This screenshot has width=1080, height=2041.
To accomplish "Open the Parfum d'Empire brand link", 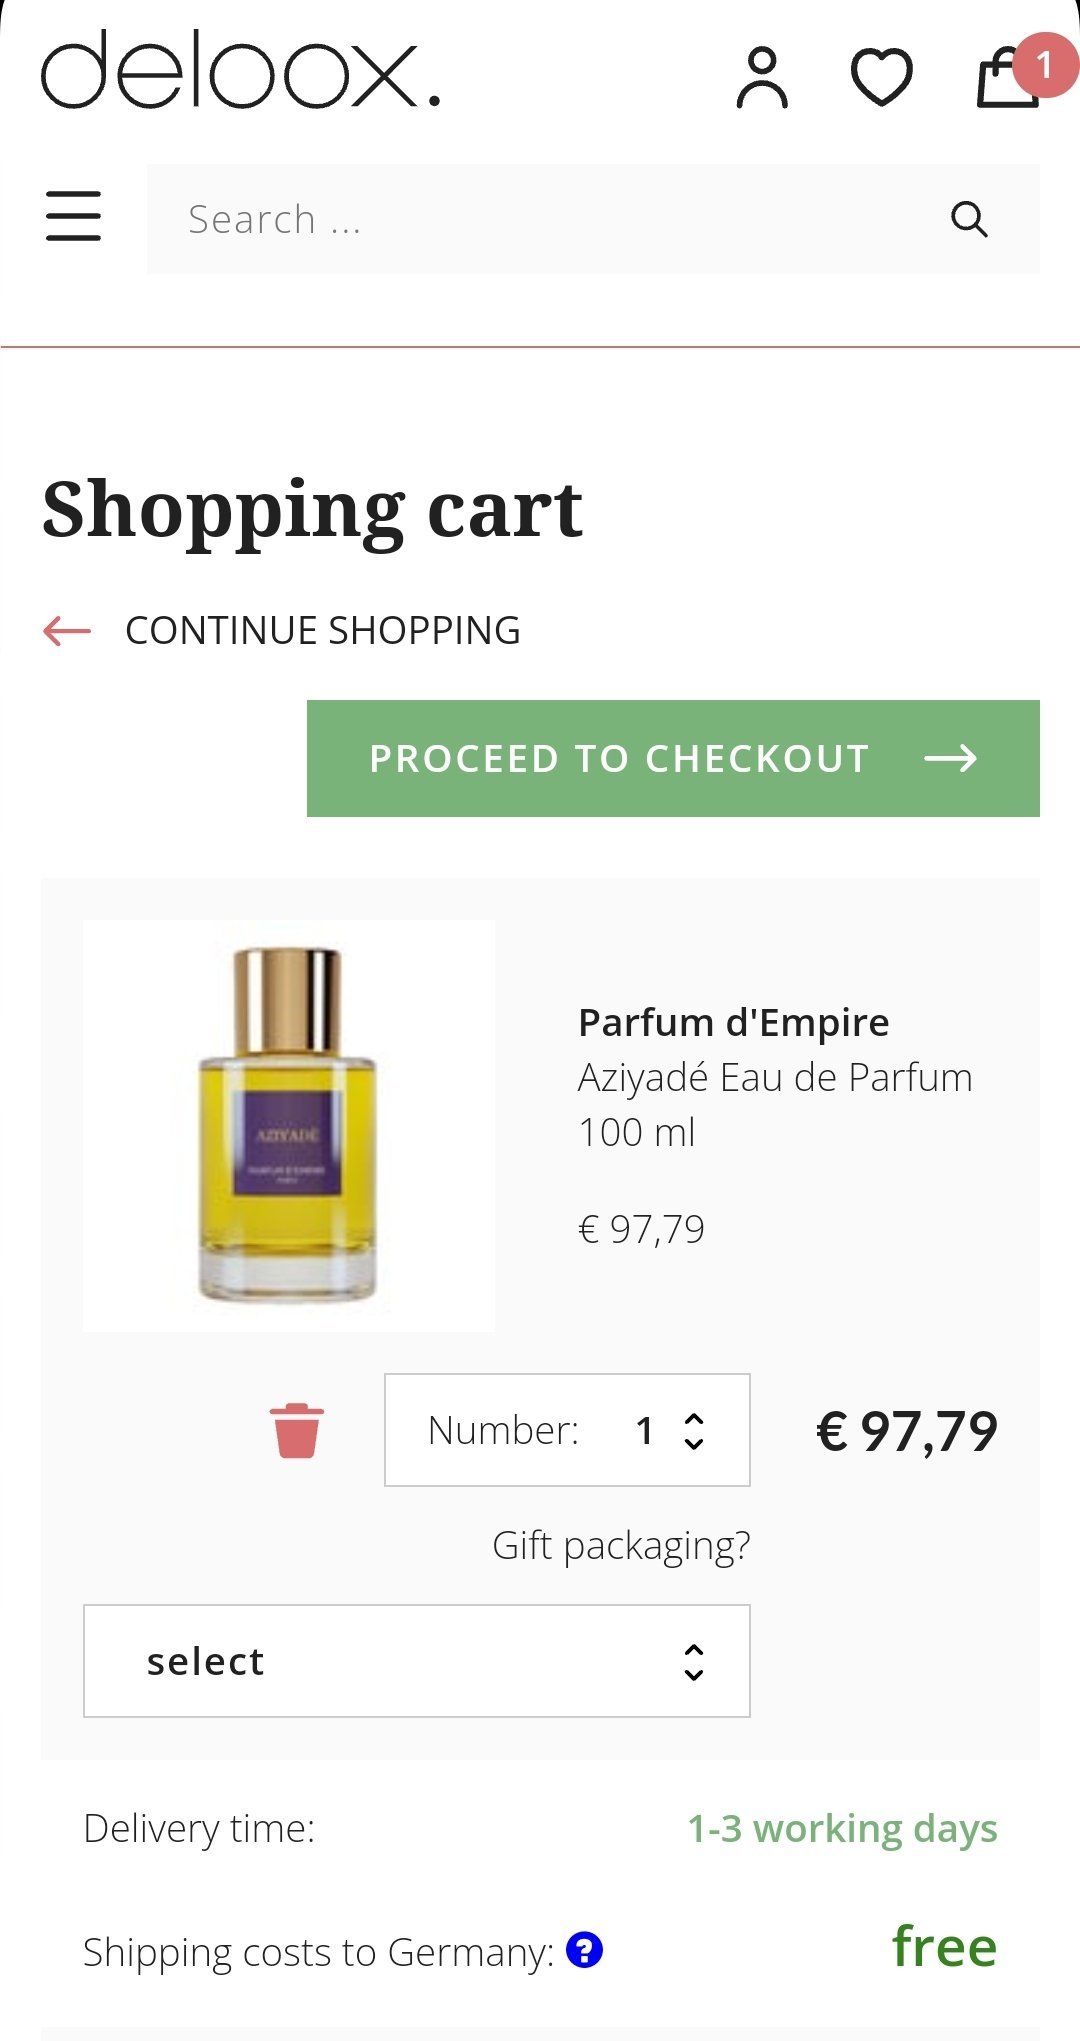I will coord(733,1022).
